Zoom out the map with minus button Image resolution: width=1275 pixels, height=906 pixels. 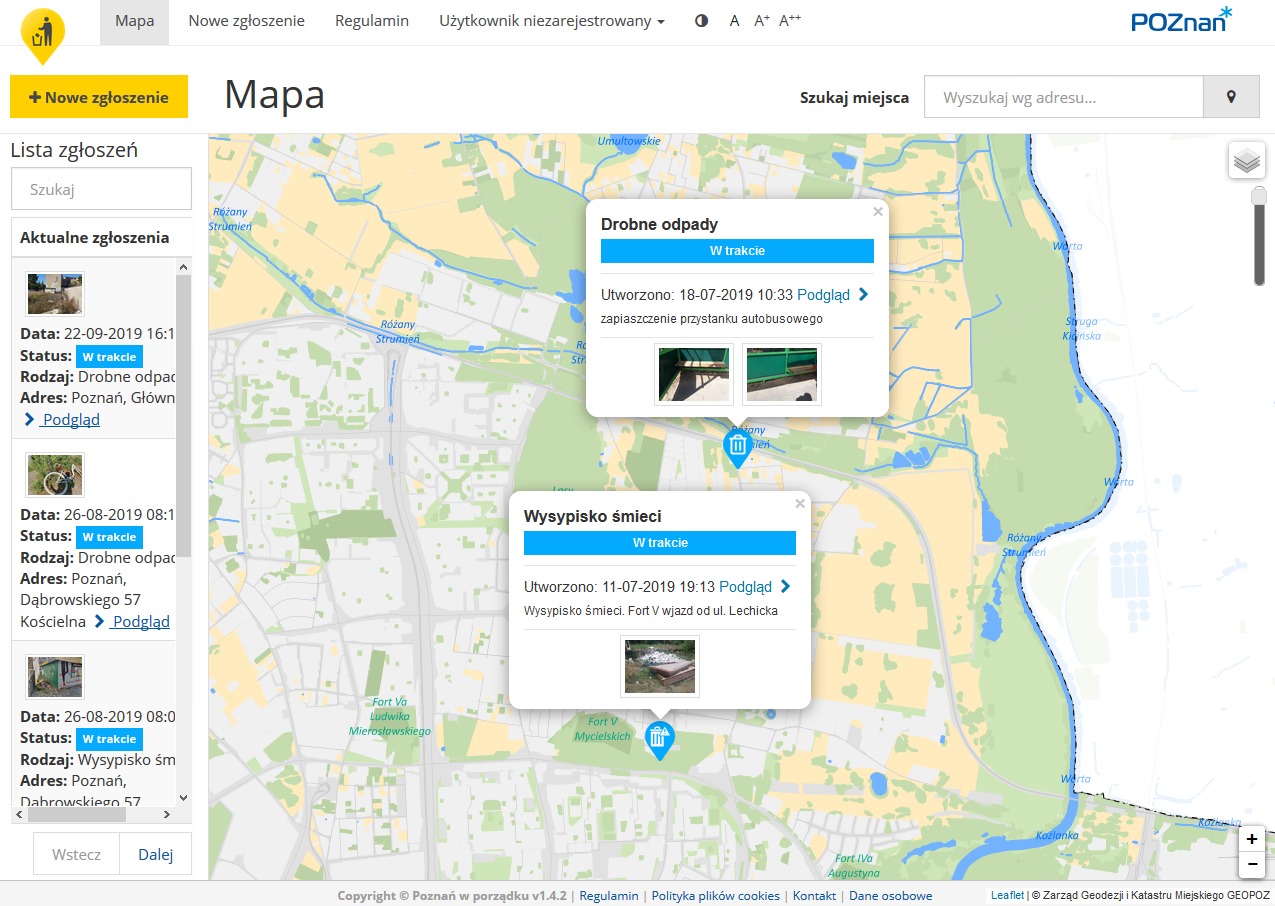click(1251, 864)
